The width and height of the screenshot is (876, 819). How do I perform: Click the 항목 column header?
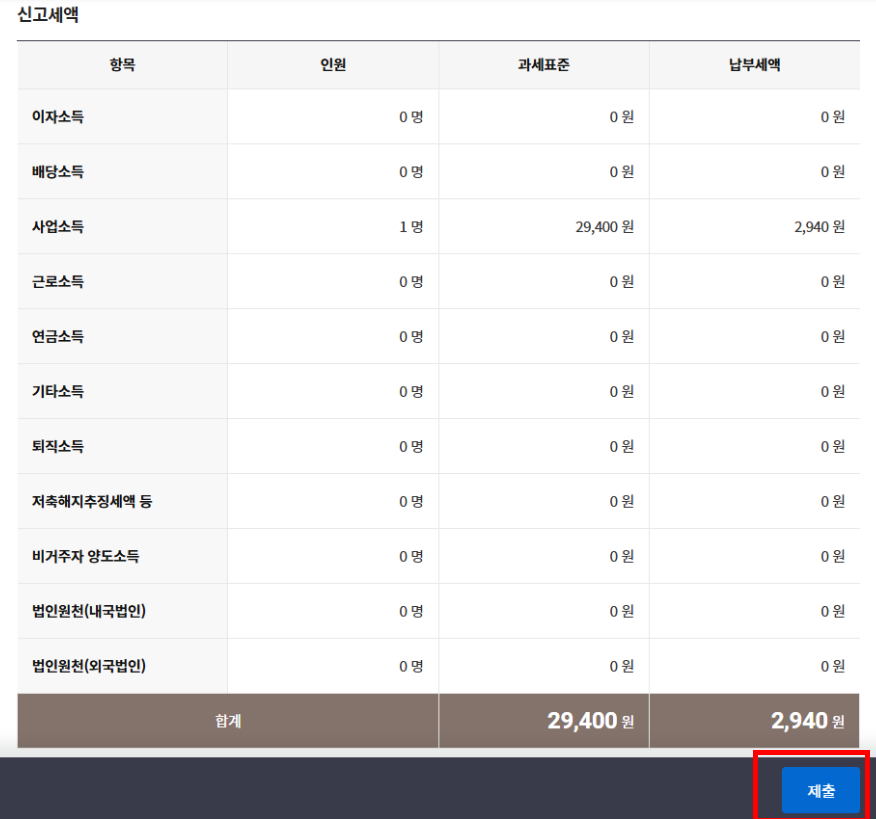point(122,65)
